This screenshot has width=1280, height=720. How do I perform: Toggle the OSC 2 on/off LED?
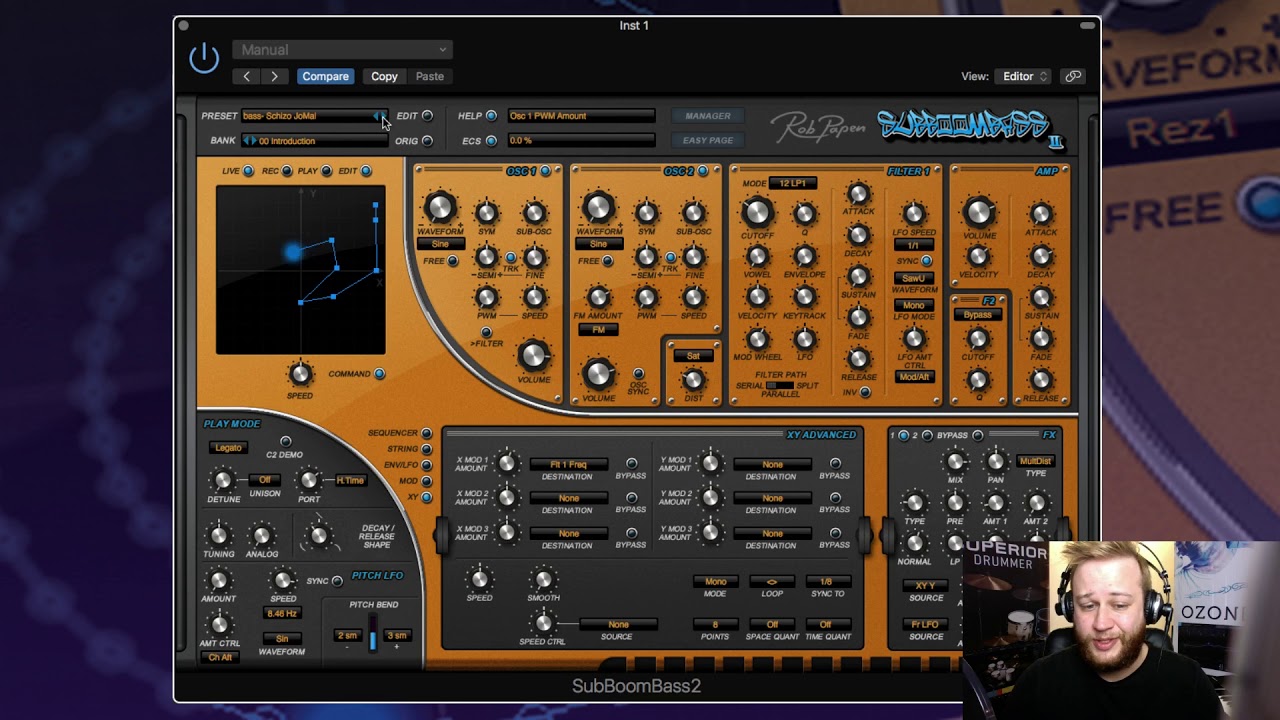click(x=703, y=171)
